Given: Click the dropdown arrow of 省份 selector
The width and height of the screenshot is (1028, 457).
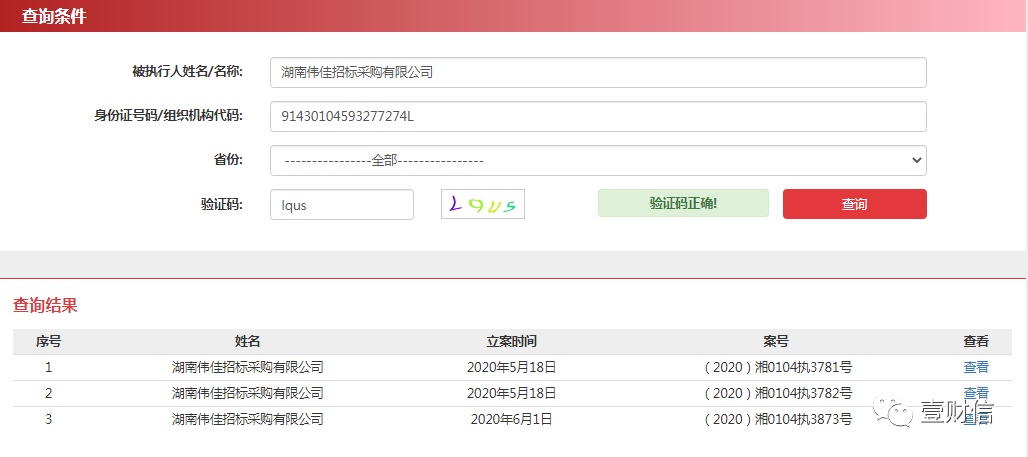Looking at the screenshot, I should (x=917, y=161).
